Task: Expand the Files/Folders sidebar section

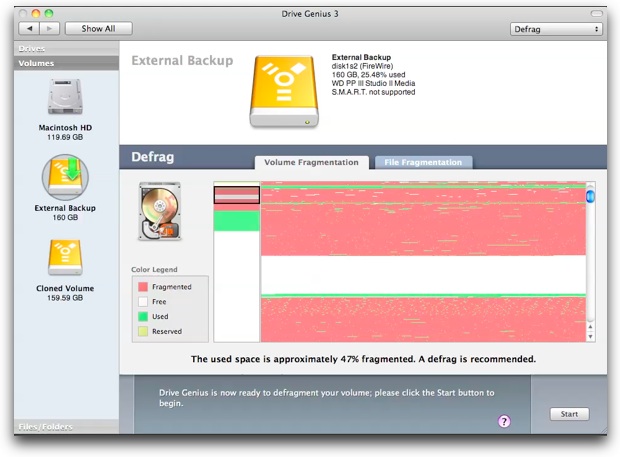Action: pyautogui.click(x=66, y=427)
